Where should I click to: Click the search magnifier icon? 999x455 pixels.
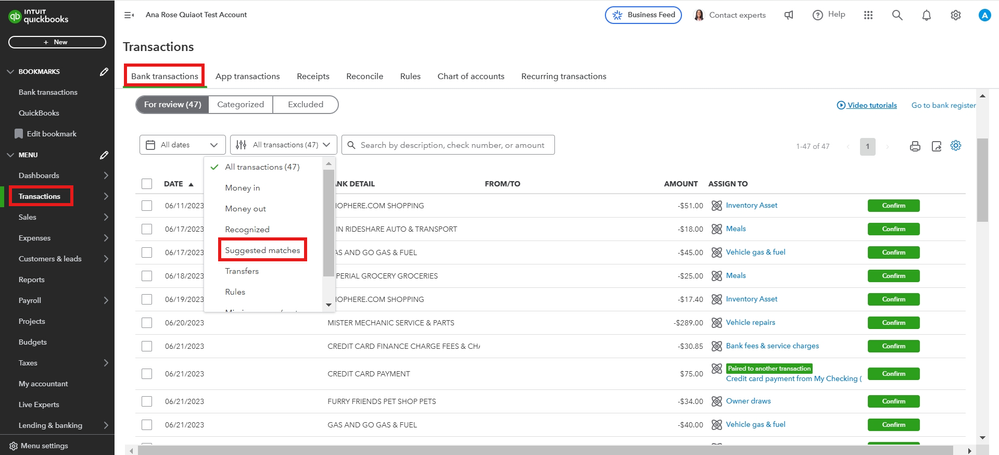point(897,15)
